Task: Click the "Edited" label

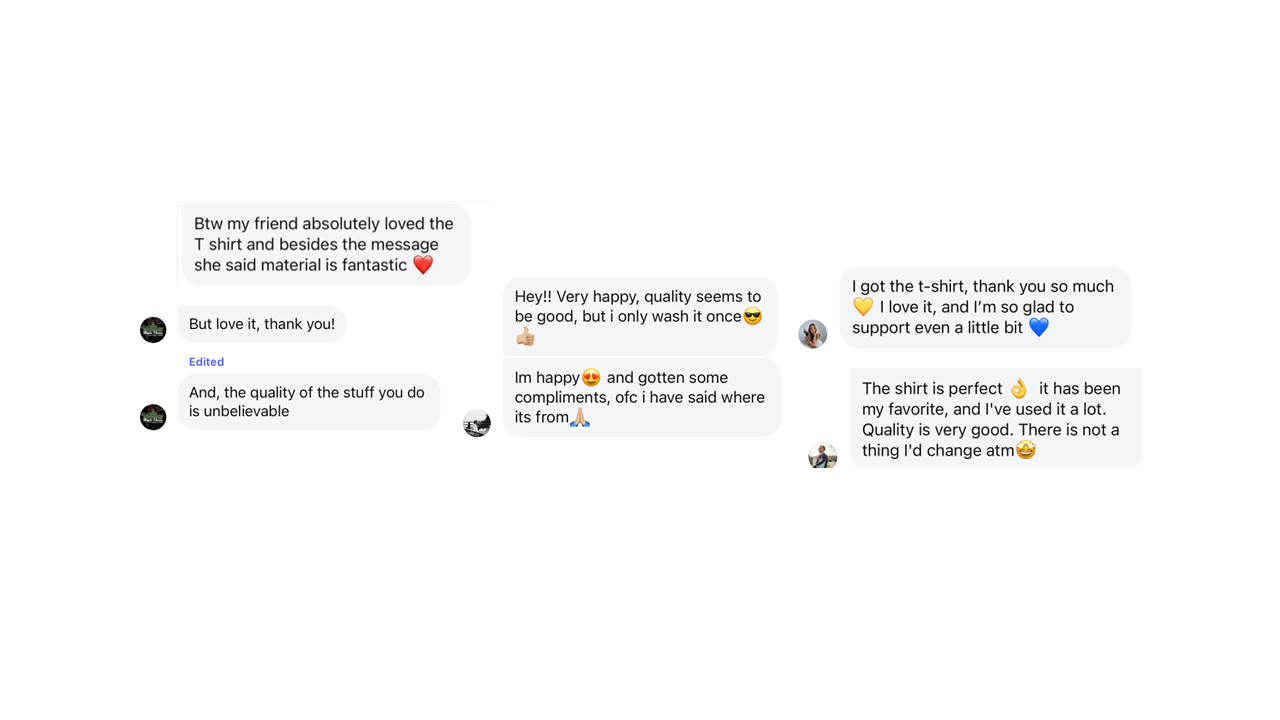Action: coord(206,362)
